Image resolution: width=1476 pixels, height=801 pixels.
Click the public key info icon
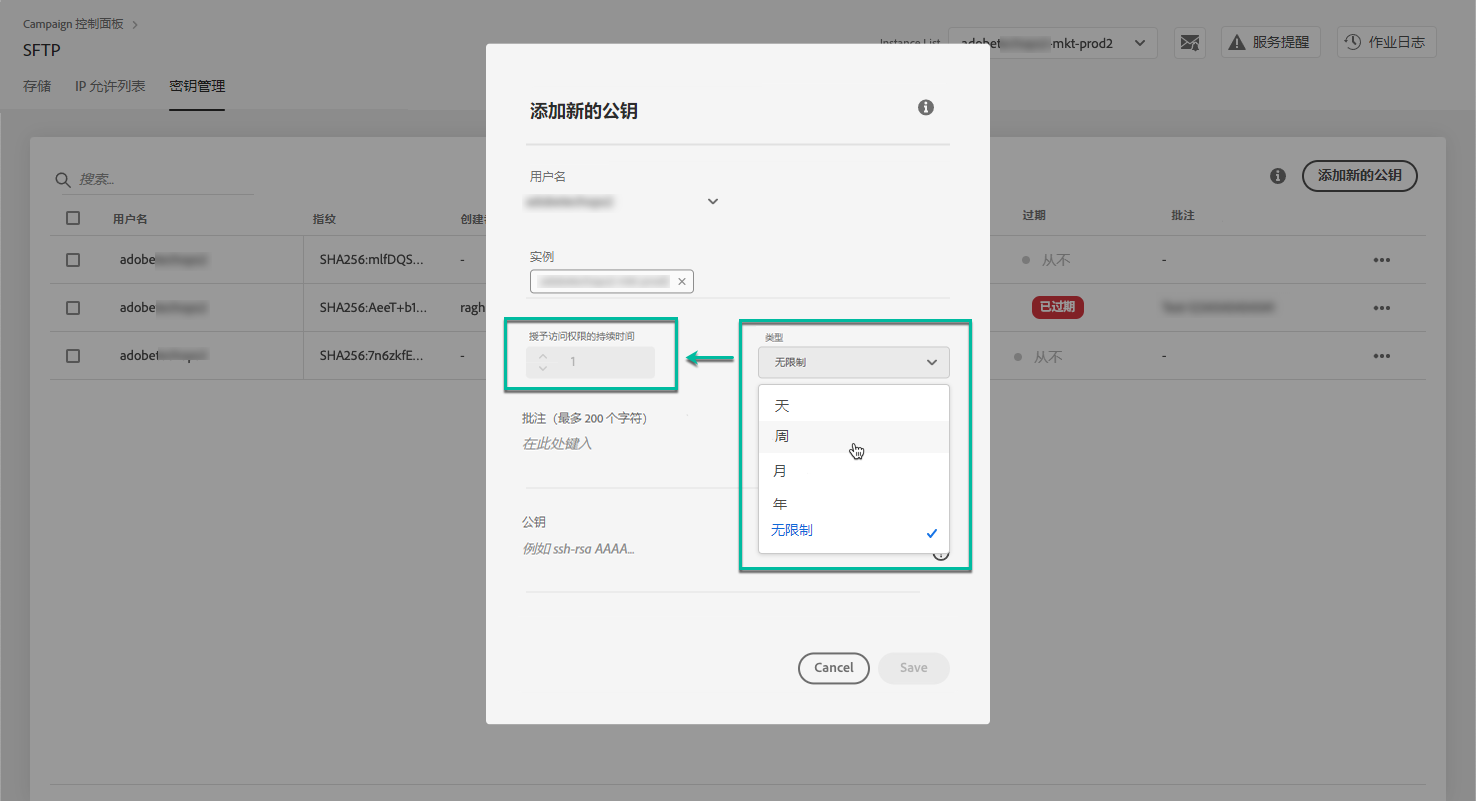[941, 554]
